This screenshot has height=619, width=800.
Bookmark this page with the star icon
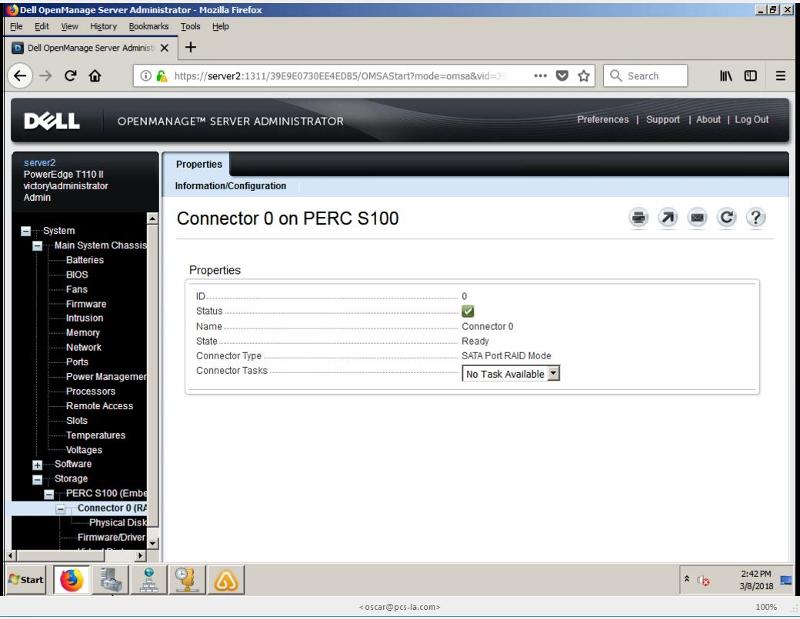tap(584, 76)
